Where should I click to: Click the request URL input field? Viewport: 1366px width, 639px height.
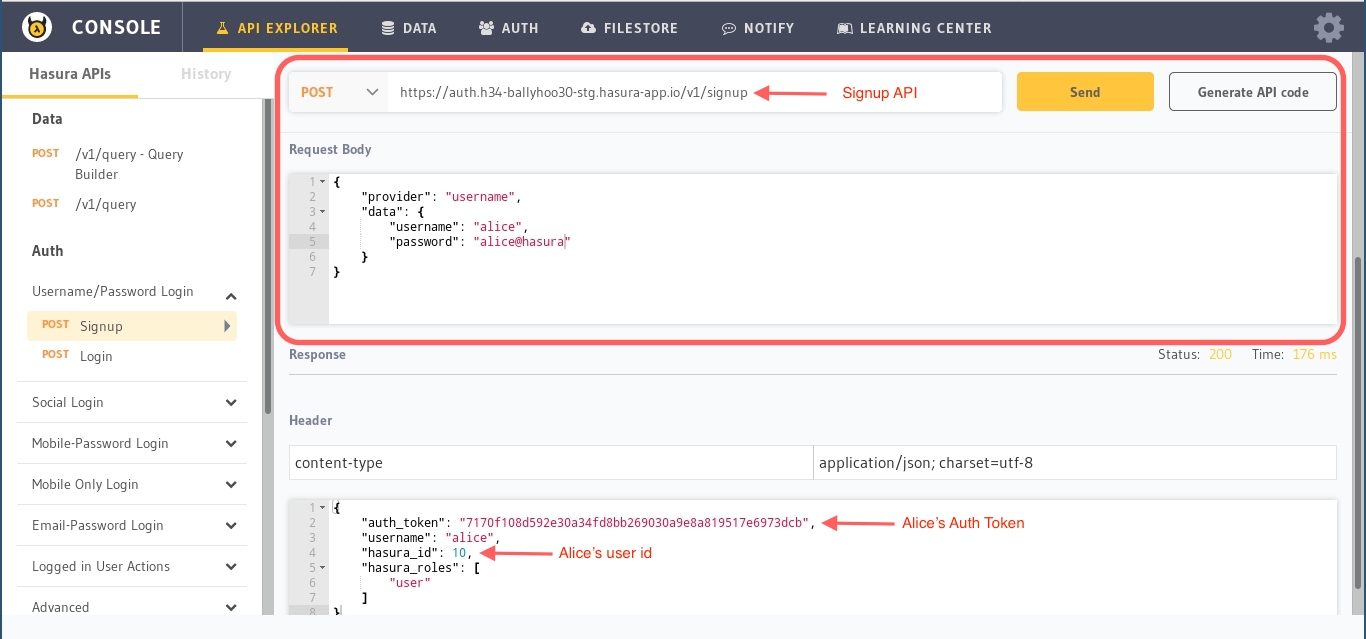pos(695,92)
